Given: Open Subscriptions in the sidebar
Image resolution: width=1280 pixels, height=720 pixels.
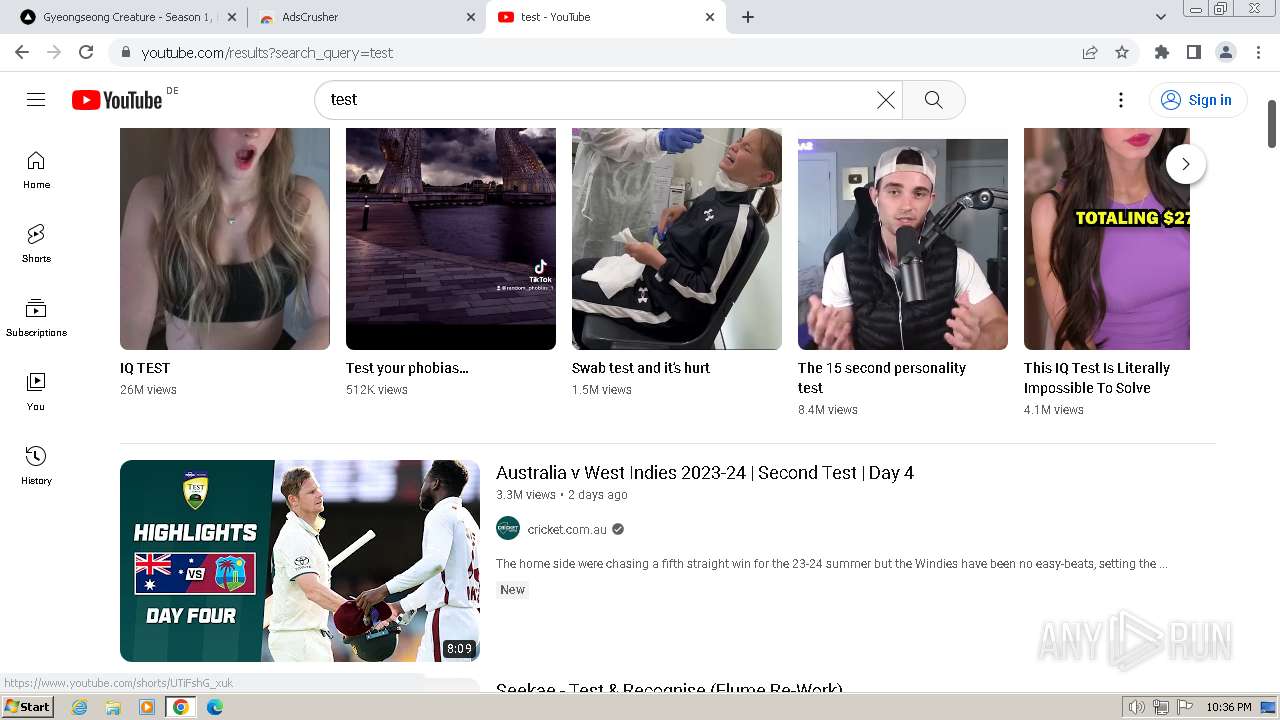Looking at the screenshot, I should coord(36,318).
